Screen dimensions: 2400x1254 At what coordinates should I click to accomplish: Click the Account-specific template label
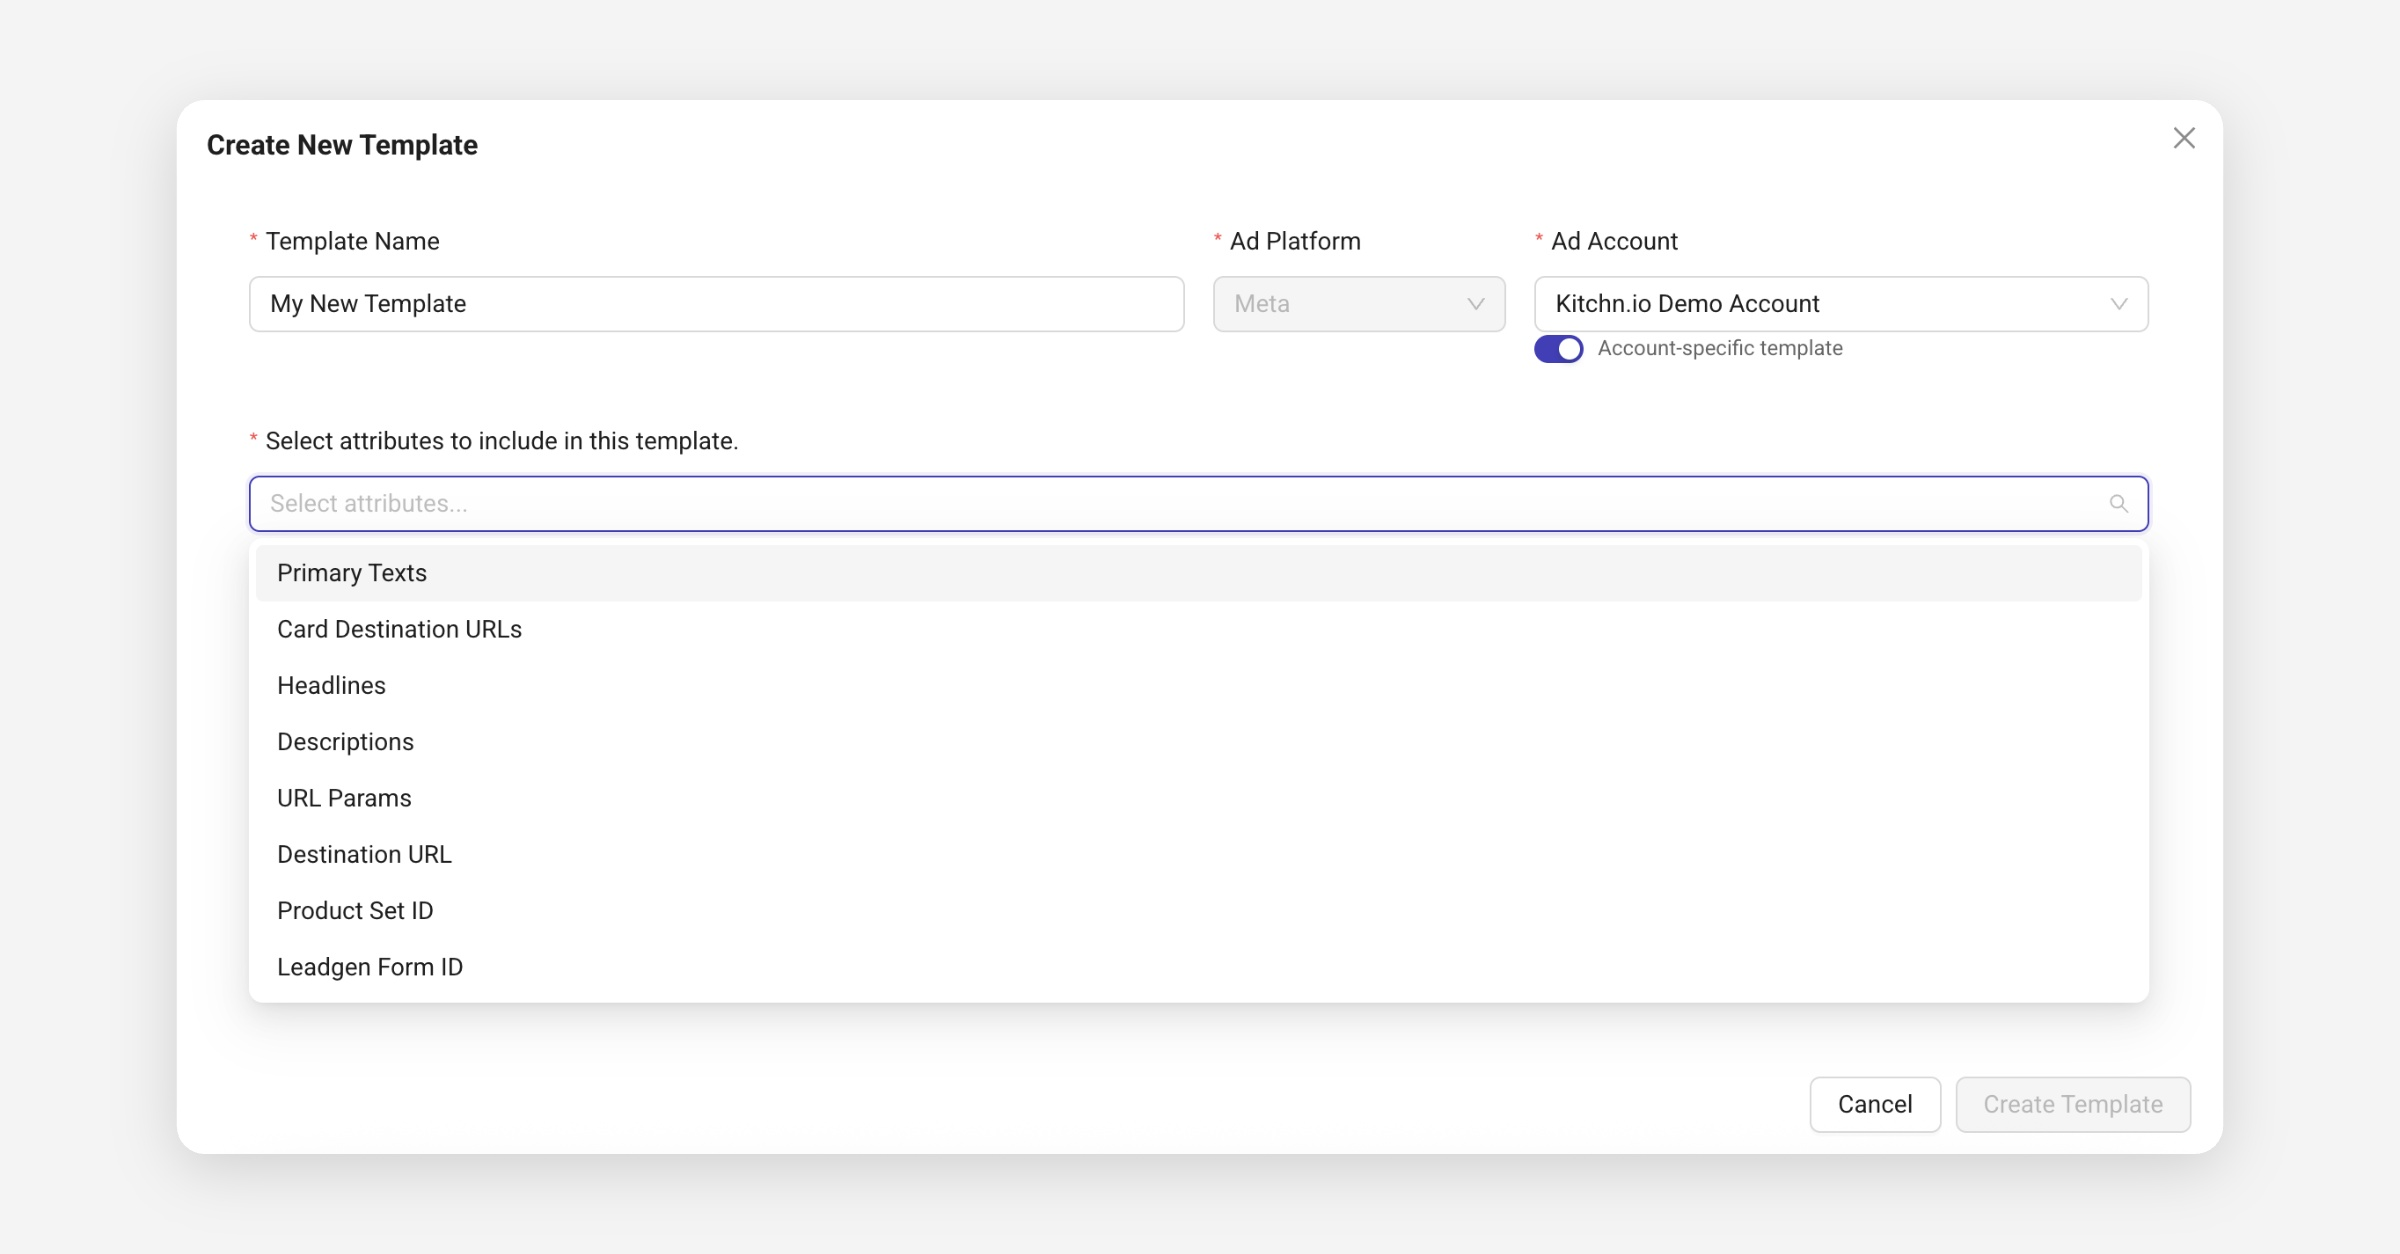(1719, 348)
